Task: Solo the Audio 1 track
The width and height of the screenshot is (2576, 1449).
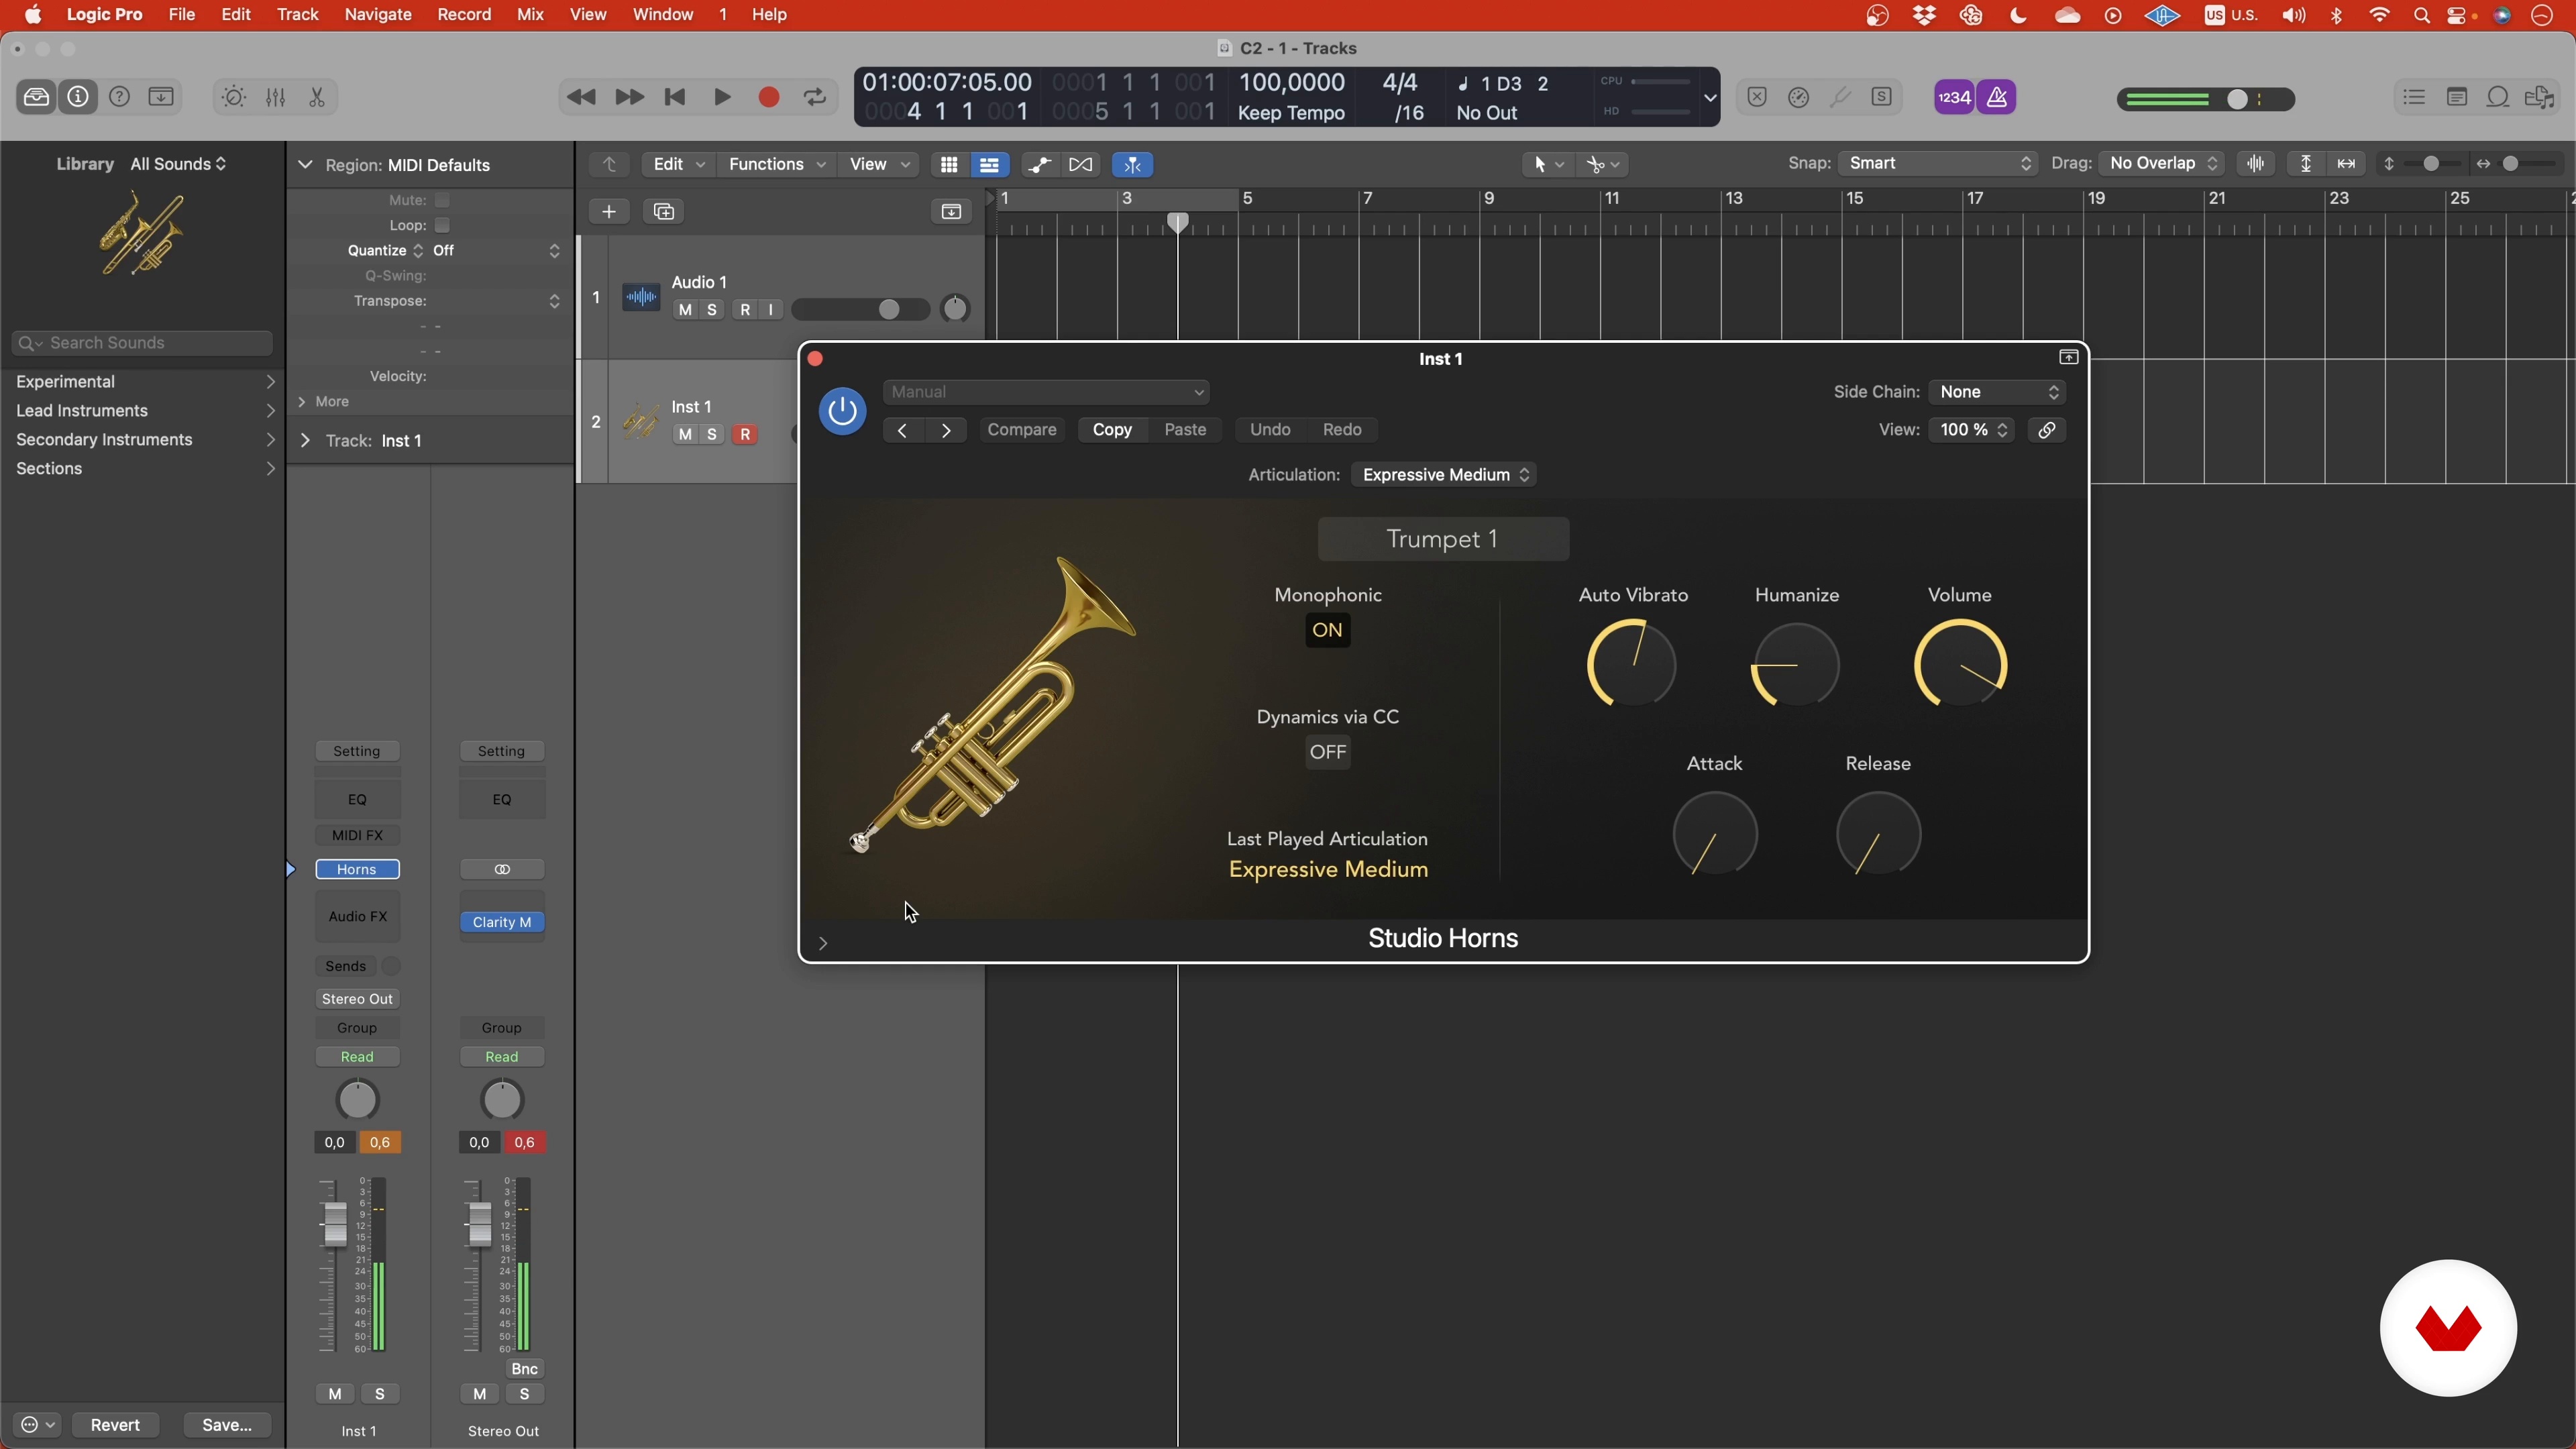Action: coord(712,310)
